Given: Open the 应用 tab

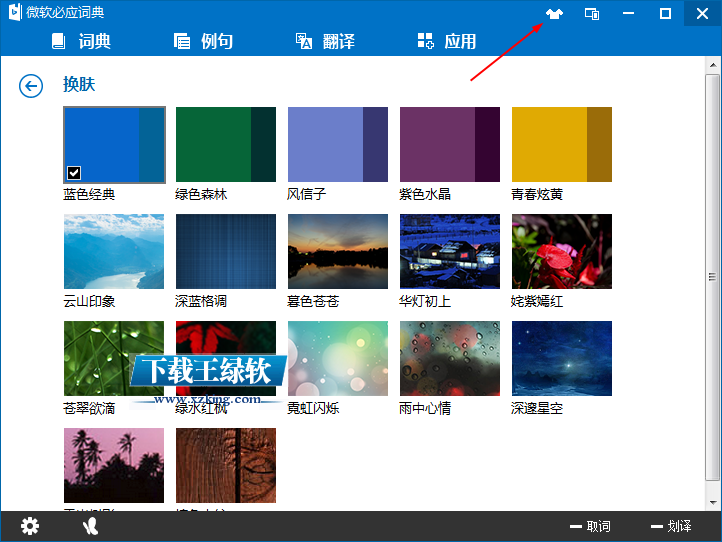Looking at the screenshot, I should click(447, 41).
